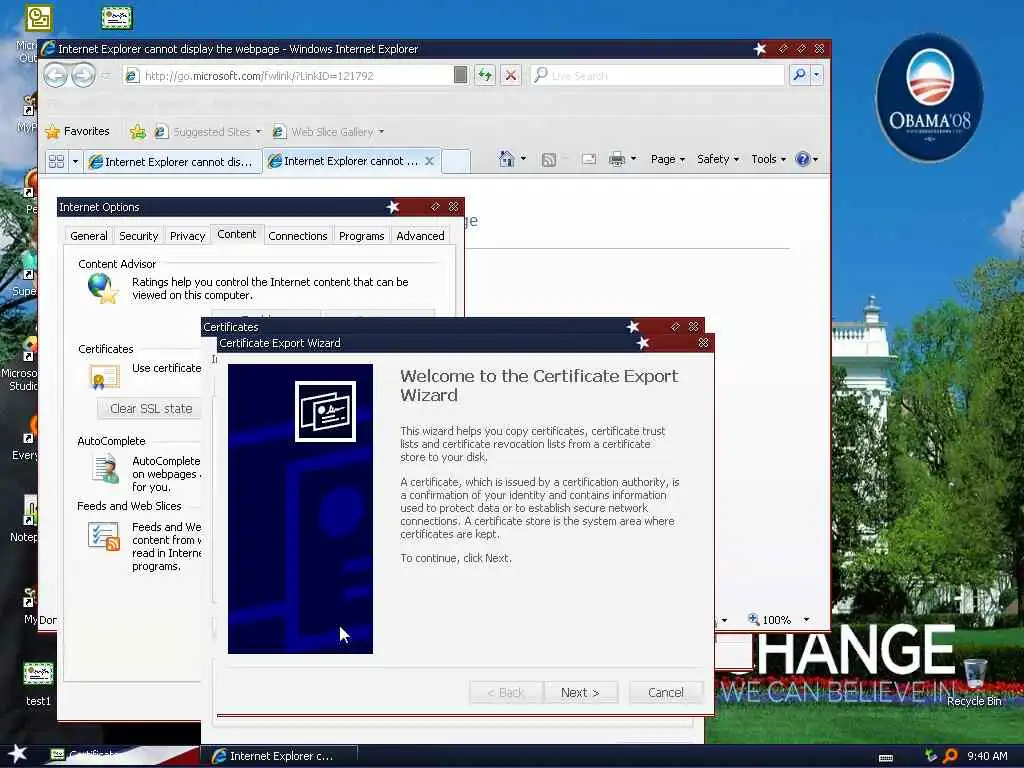Click the Content Advisor globe icon
This screenshot has width=1024, height=768.
pos(103,287)
